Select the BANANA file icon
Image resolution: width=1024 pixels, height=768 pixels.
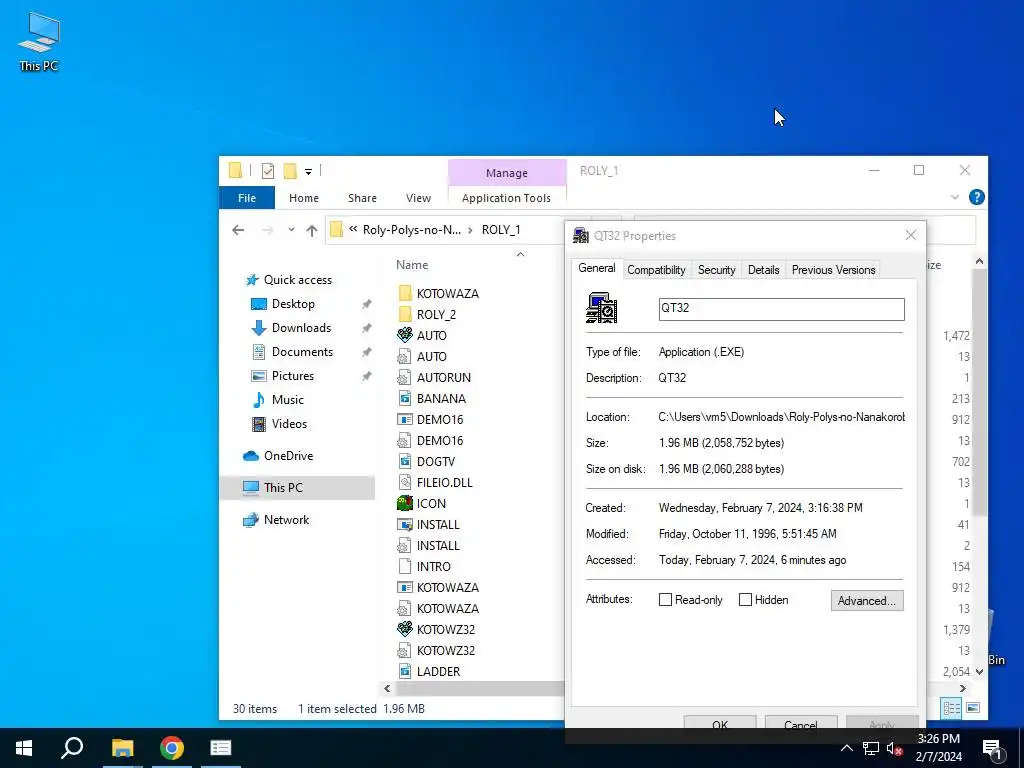pos(405,398)
